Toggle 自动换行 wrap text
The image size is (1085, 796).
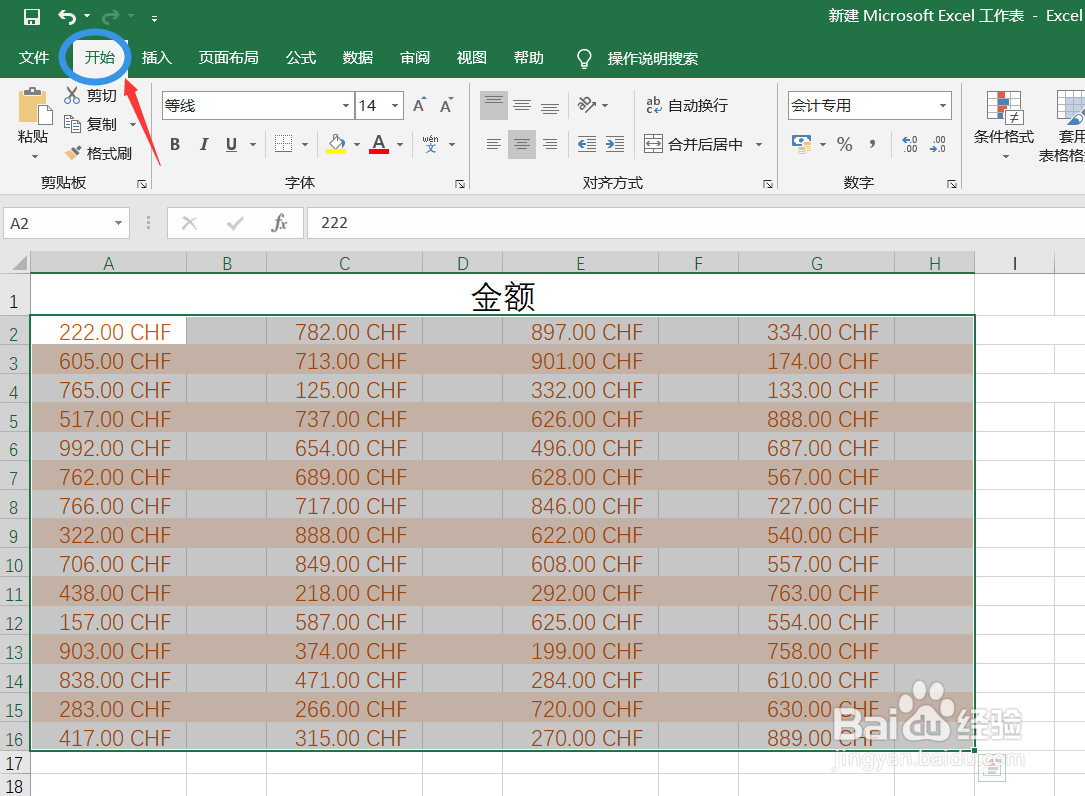[686, 105]
